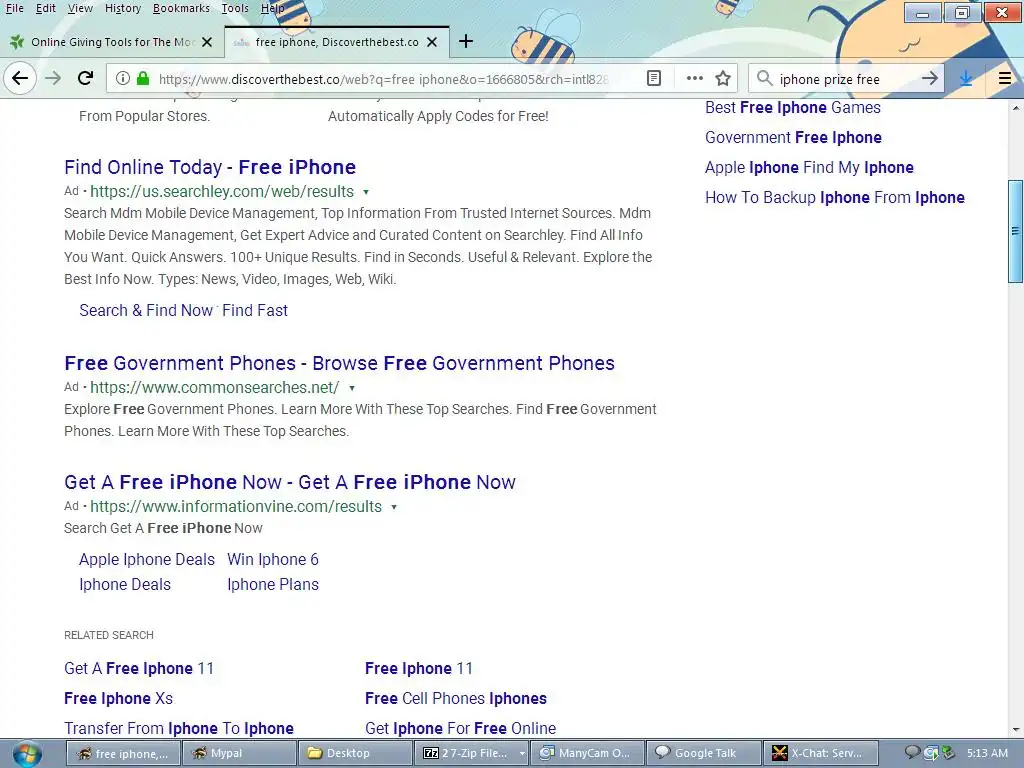The height and width of the screenshot is (768, 1024).
Task: Switch to Online Giving Tools tab
Action: tap(112, 42)
